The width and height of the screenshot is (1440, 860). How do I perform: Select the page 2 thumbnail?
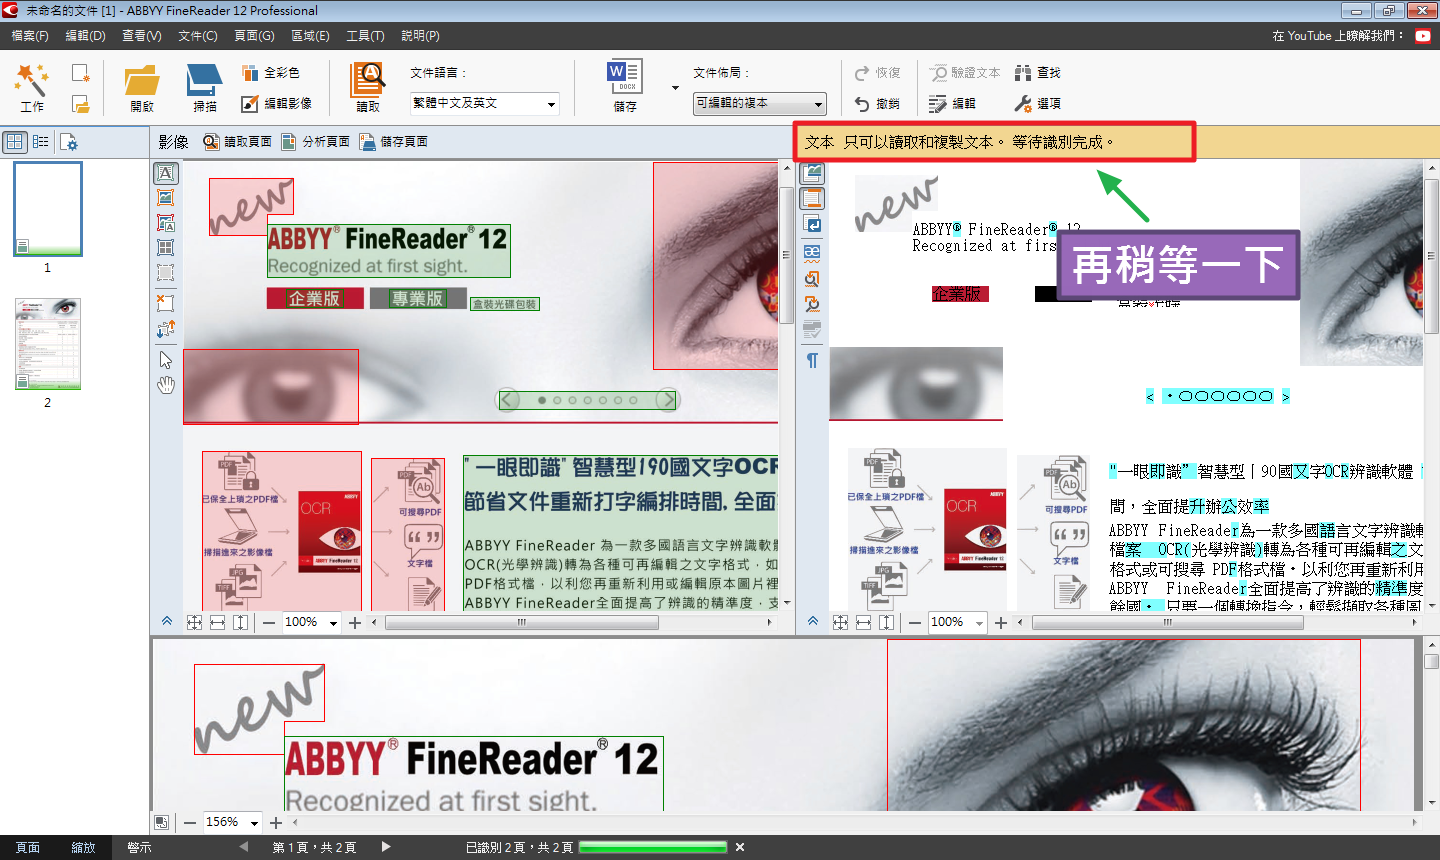coord(48,344)
